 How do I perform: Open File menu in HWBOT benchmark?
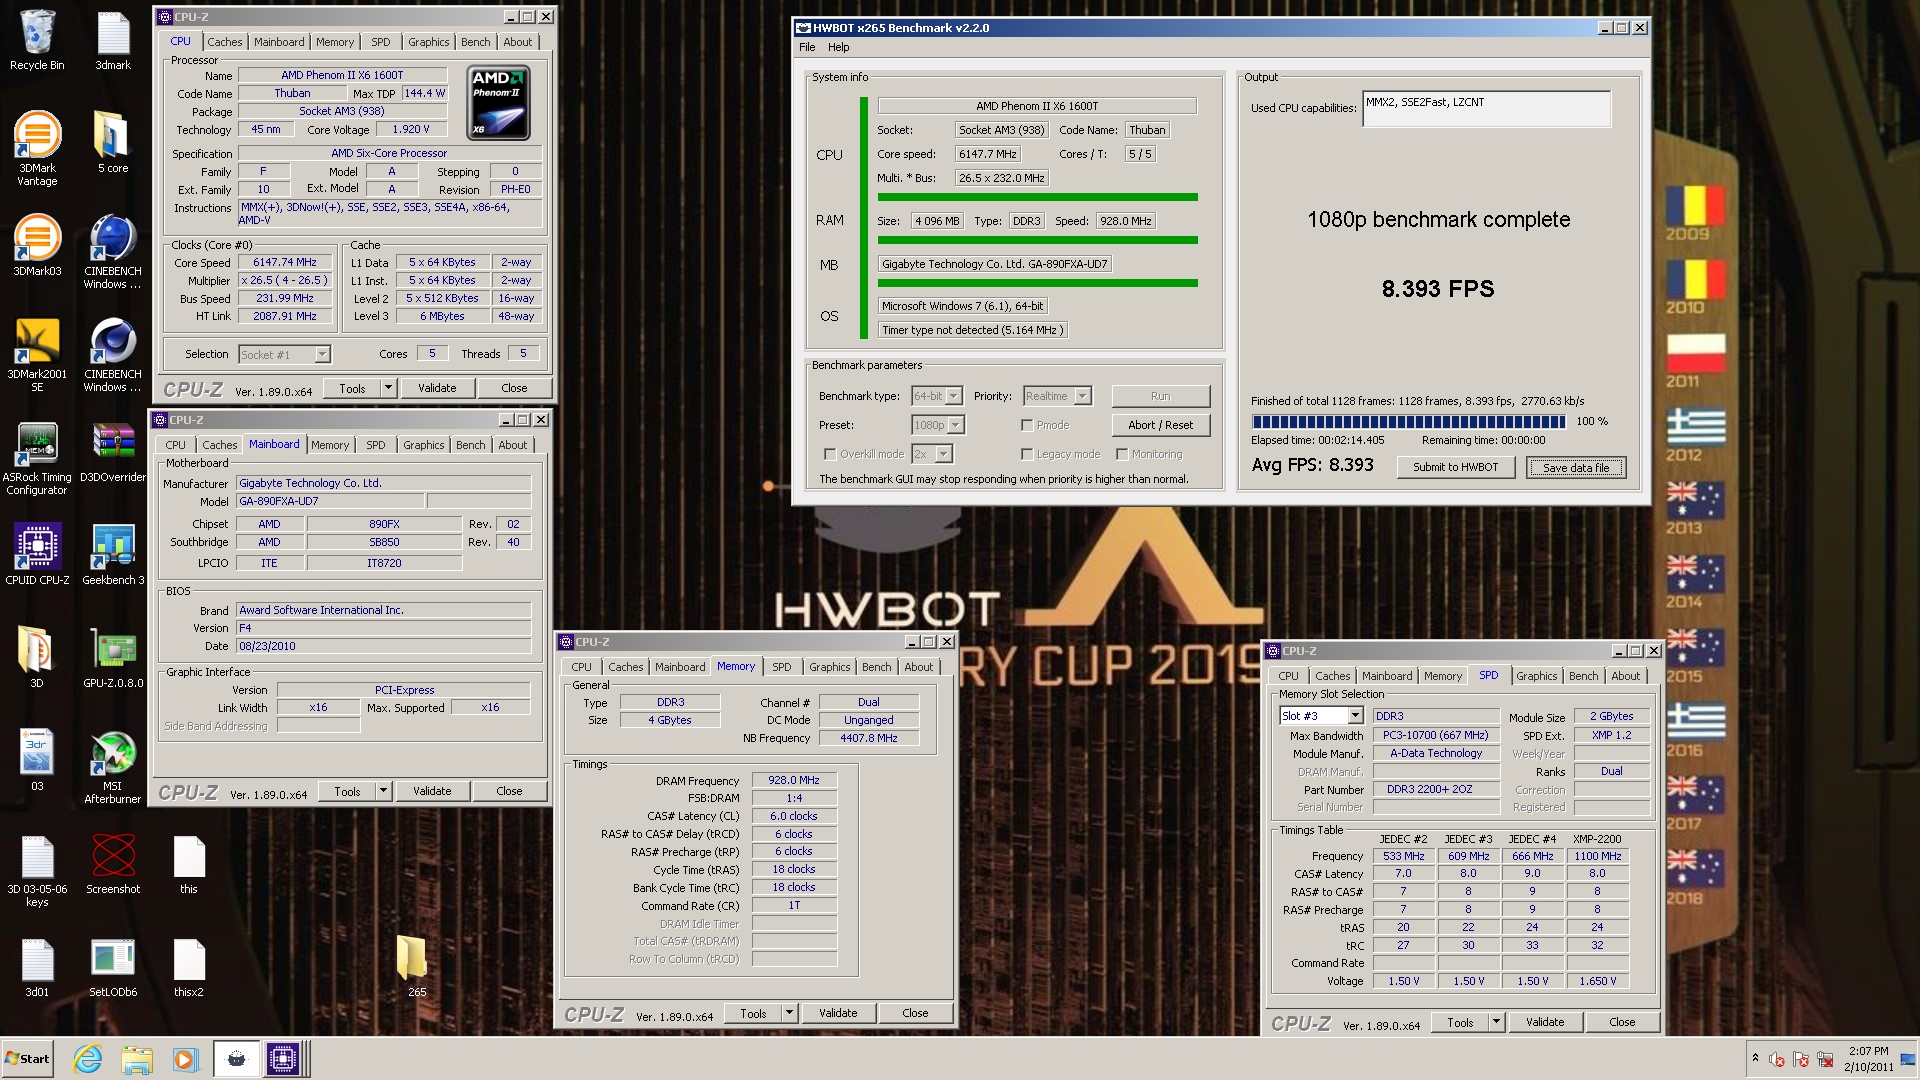click(807, 47)
